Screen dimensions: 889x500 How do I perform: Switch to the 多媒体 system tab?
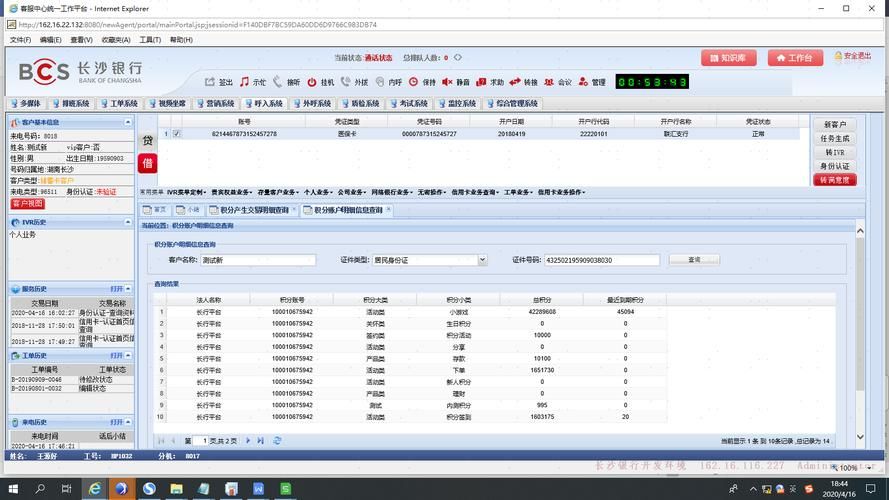[26, 104]
